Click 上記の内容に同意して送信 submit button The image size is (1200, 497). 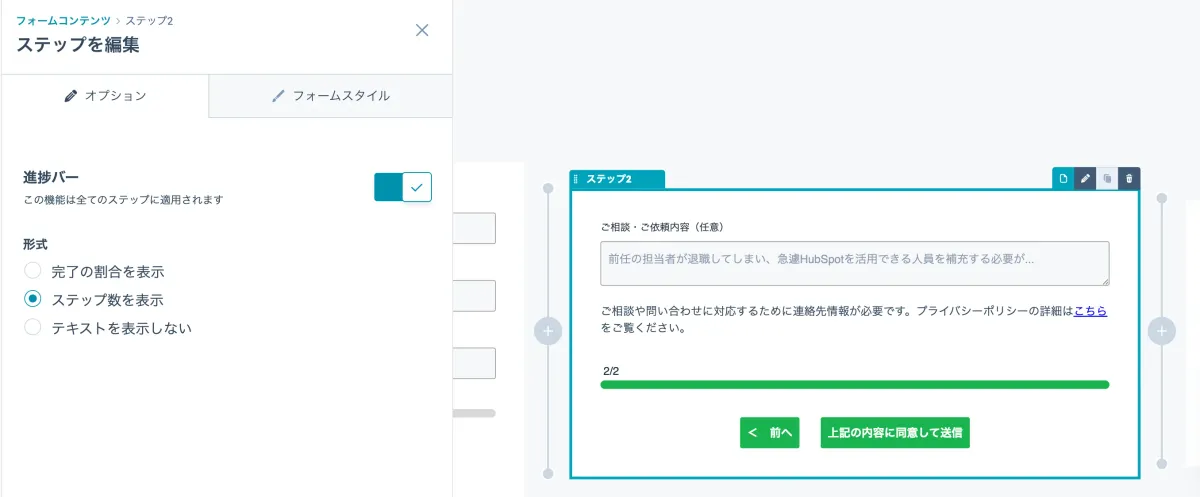tap(895, 433)
